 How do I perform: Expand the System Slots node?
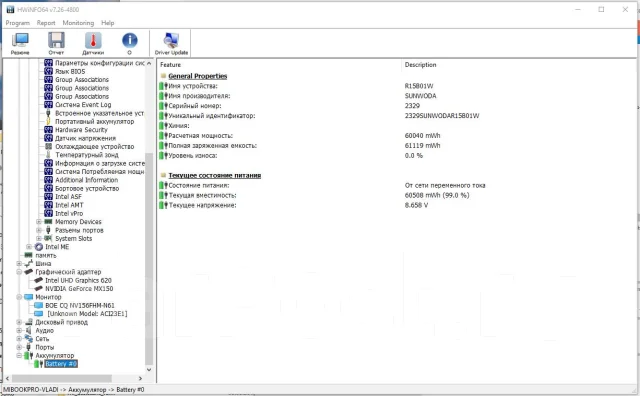(x=39, y=238)
